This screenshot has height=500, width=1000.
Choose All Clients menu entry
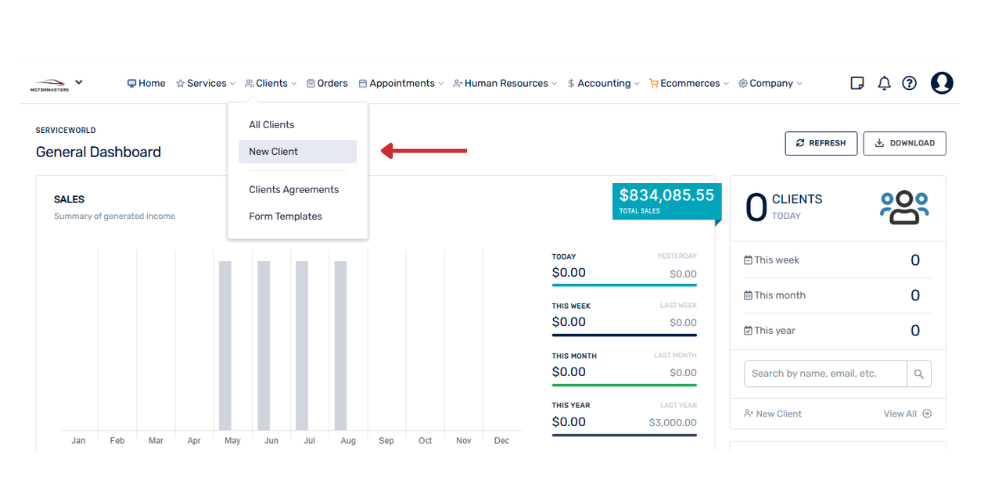[272, 125]
